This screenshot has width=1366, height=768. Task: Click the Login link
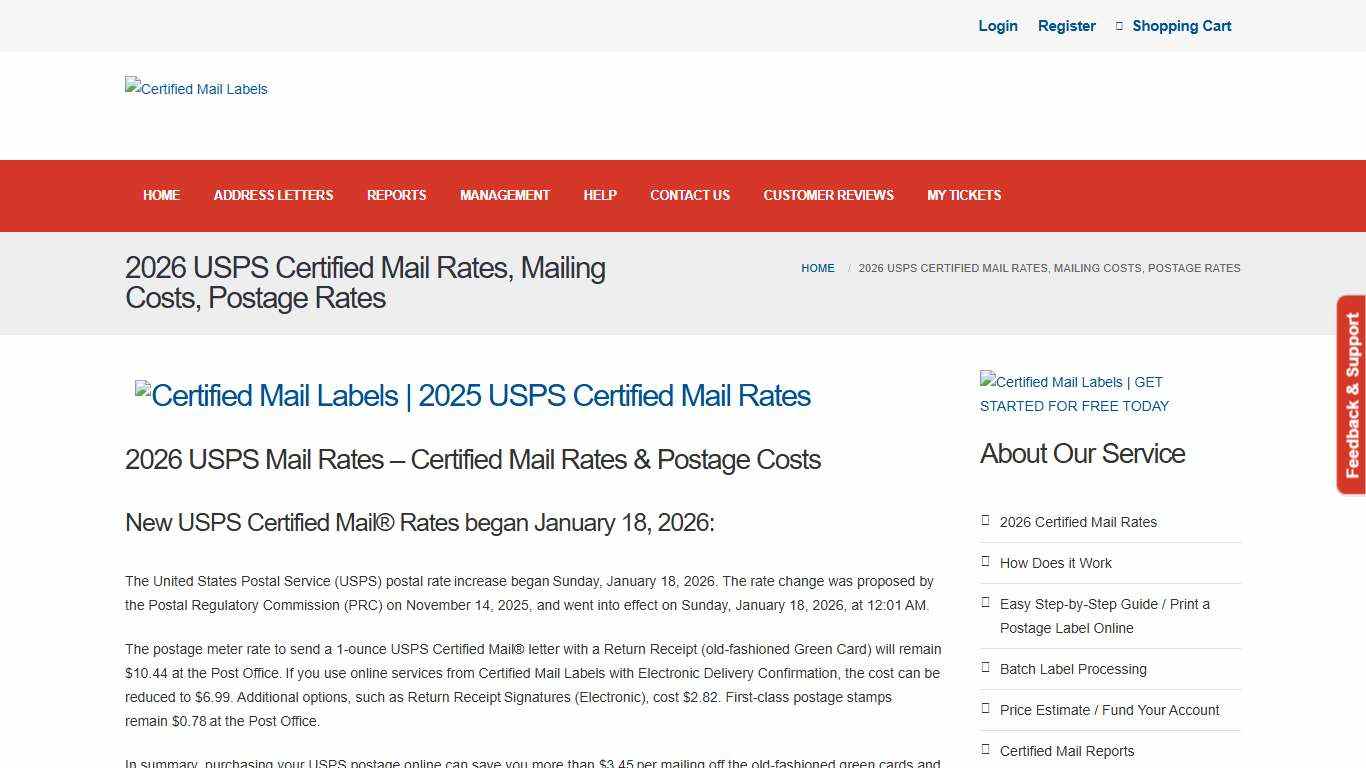click(998, 25)
